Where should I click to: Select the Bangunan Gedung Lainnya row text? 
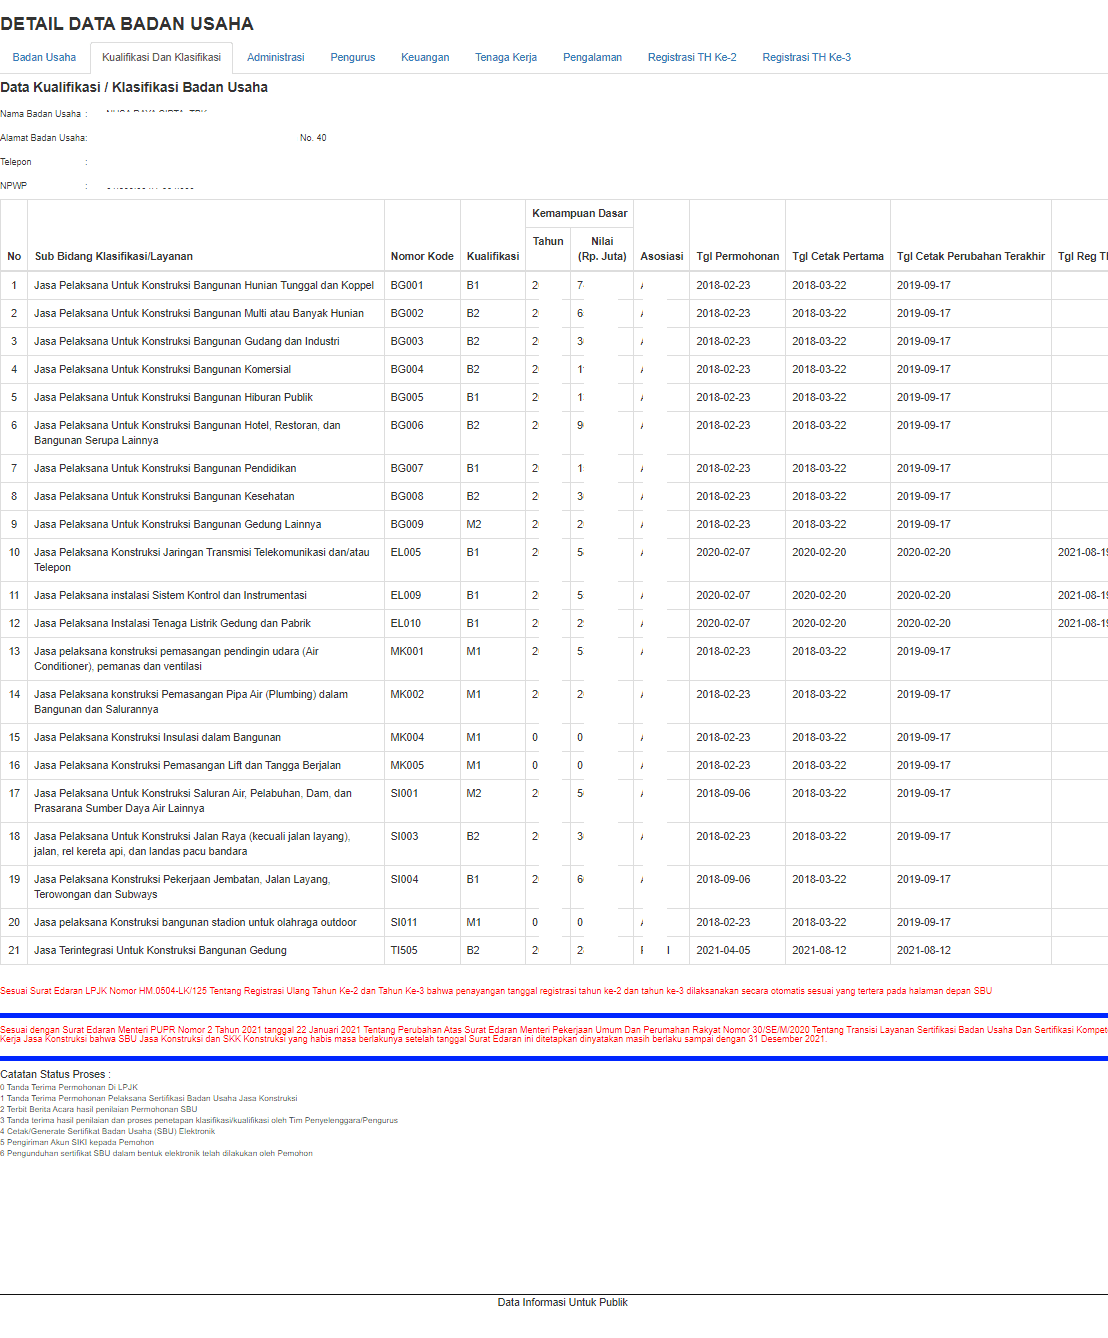[x=178, y=524]
